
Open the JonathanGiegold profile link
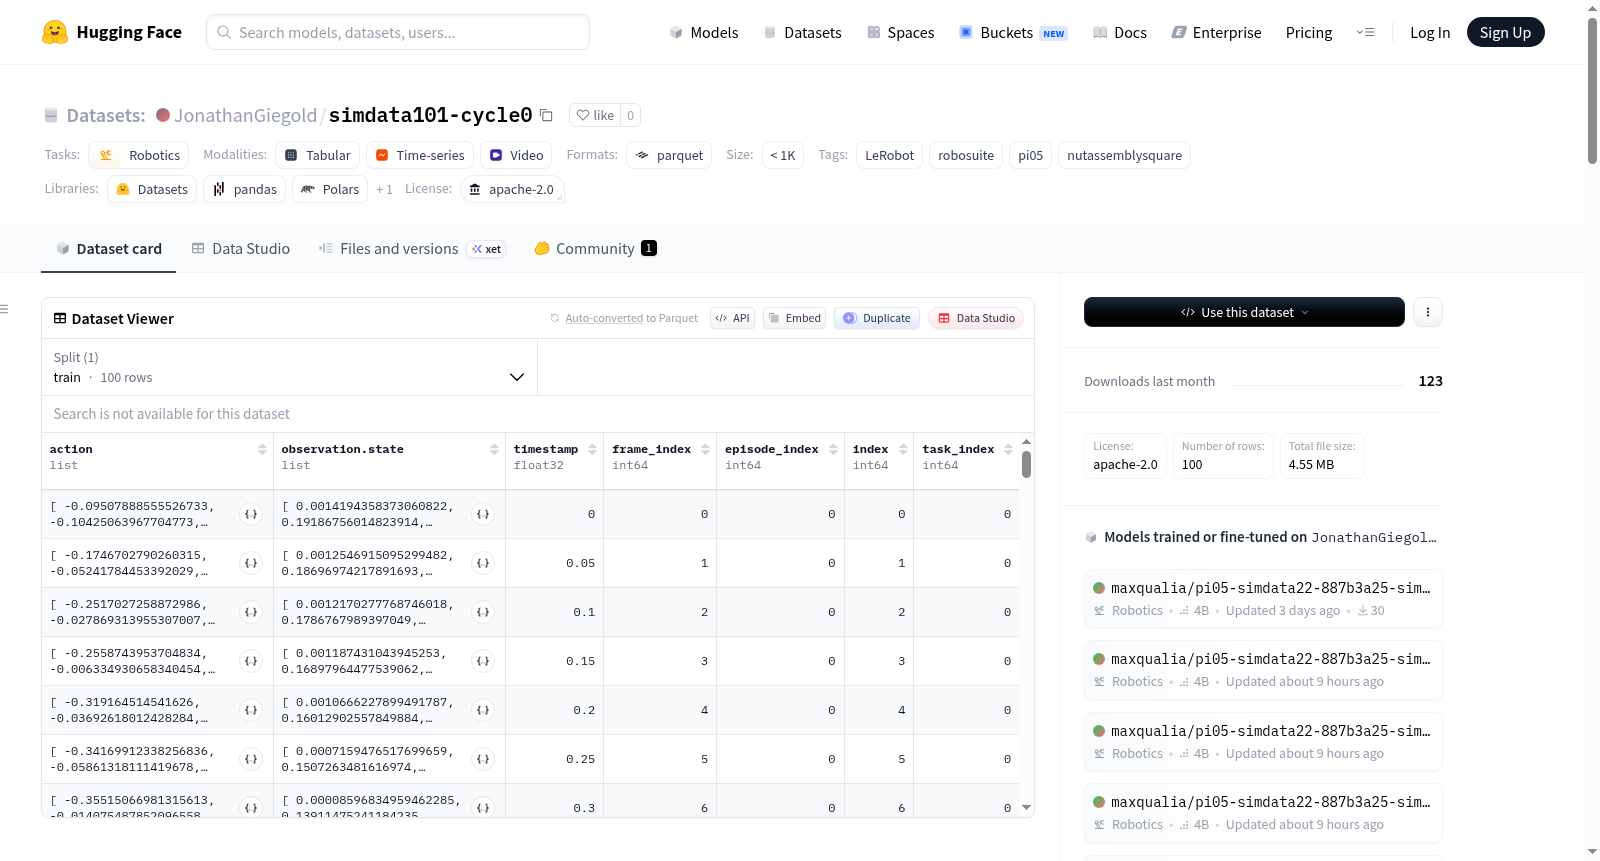click(x=245, y=115)
